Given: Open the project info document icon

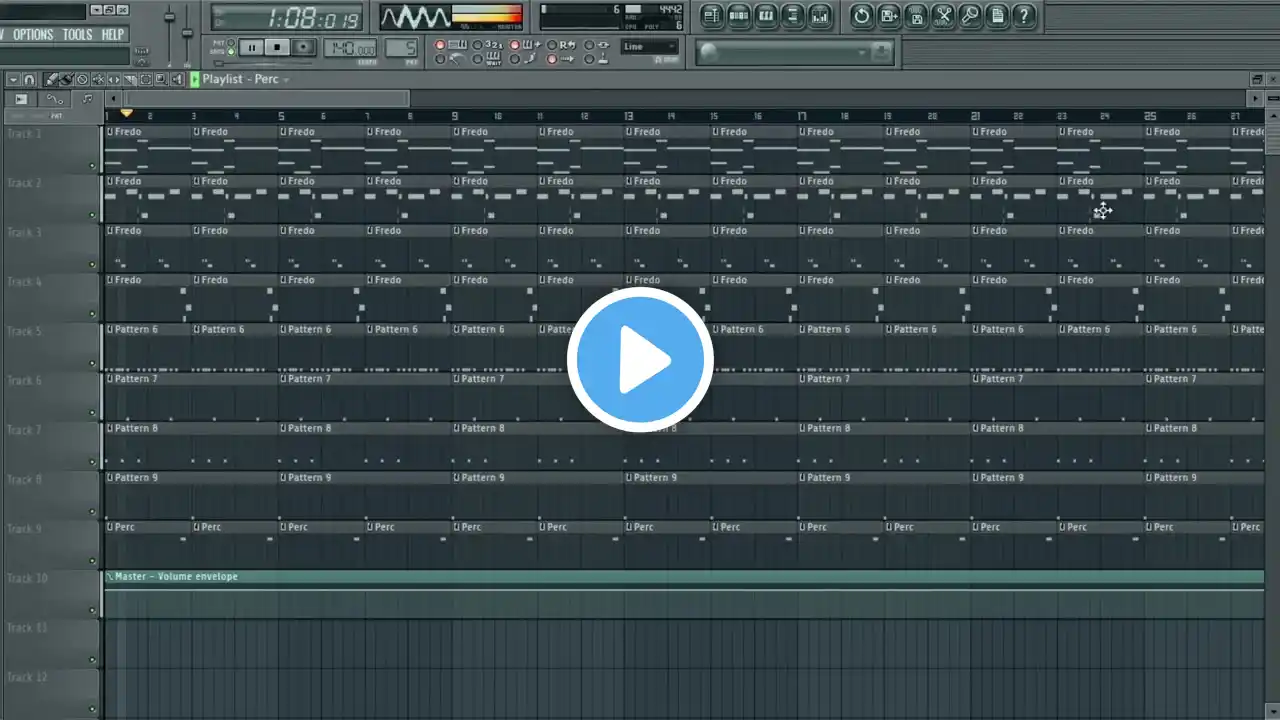Looking at the screenshot, I should (997, 15).
